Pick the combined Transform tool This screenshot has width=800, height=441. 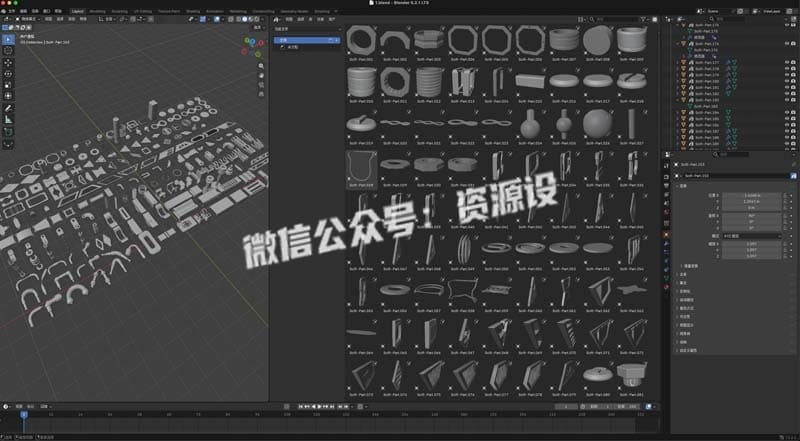coord(9,96)
